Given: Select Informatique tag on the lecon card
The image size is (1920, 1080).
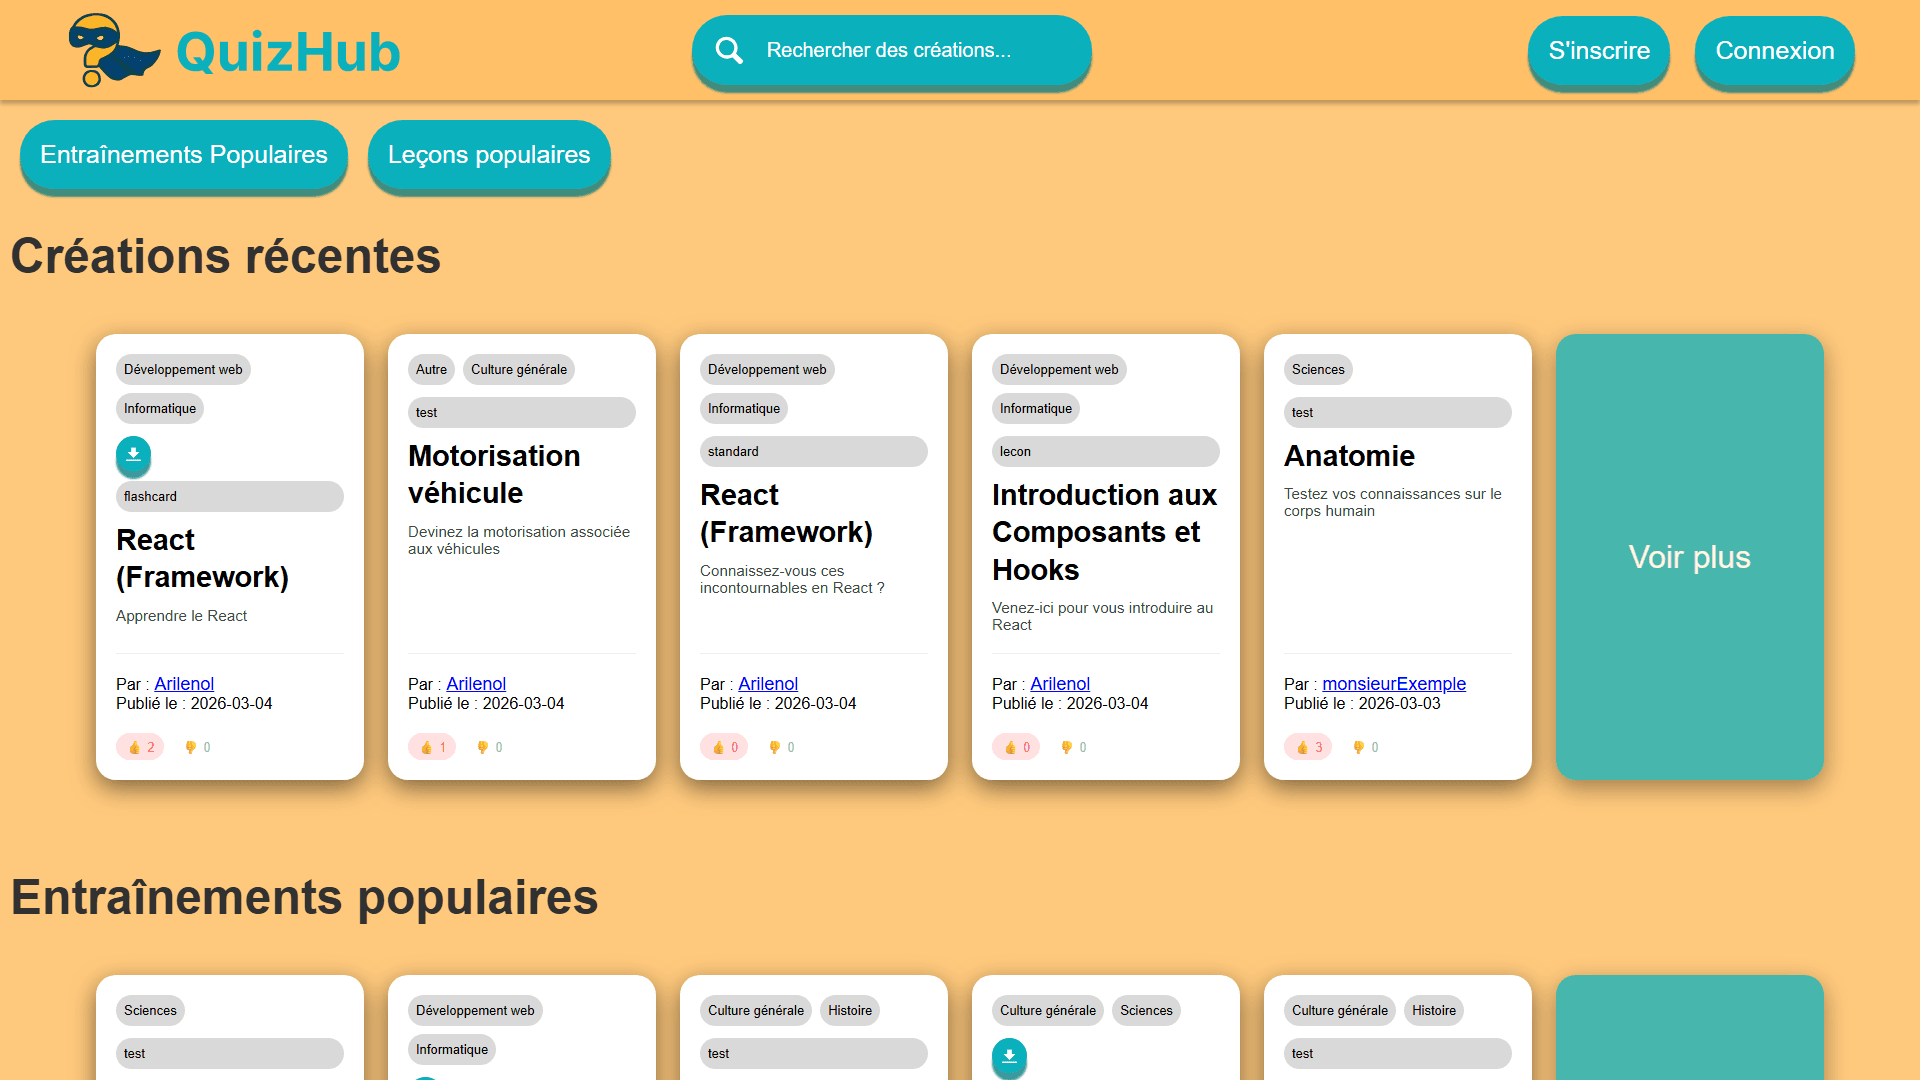Looking at the screenshot, I should coord(1036,408).
